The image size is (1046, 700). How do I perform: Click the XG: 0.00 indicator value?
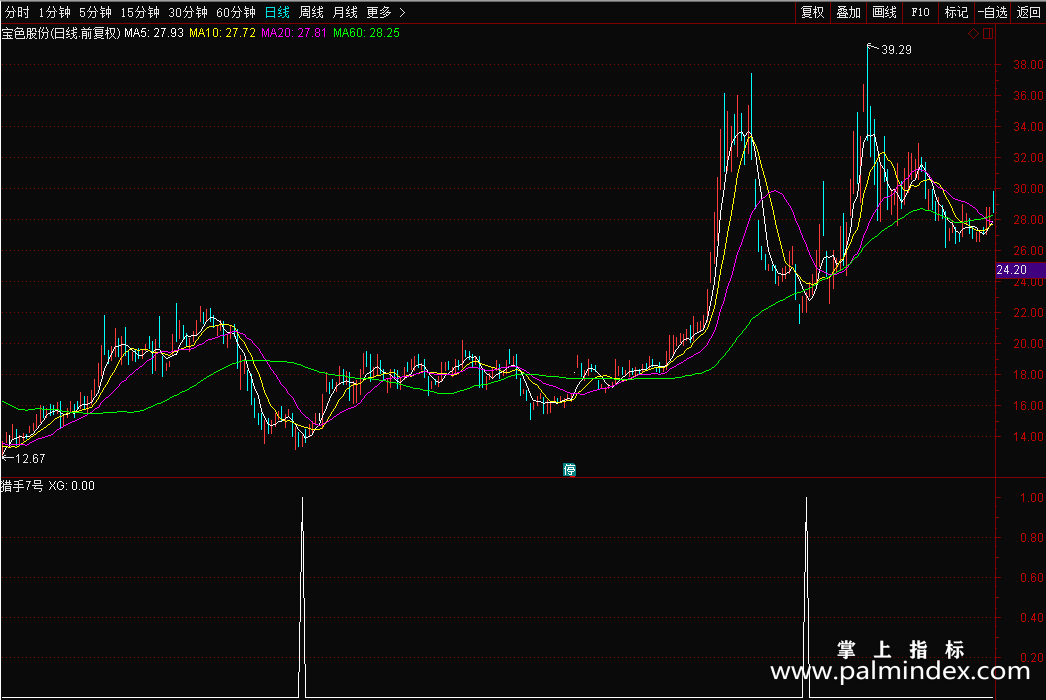click(71, 486)
